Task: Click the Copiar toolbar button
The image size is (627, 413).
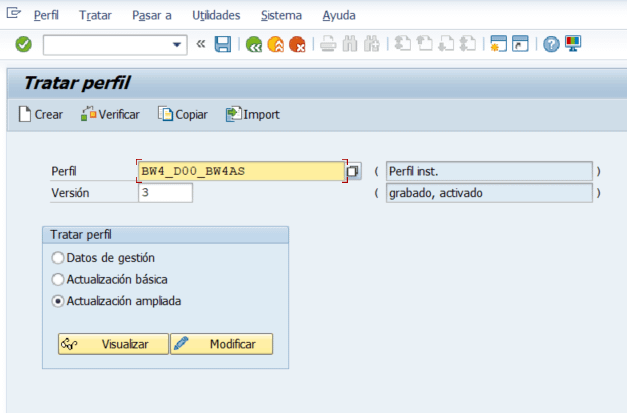Action: pyautogui.click(x=183, y=114)
